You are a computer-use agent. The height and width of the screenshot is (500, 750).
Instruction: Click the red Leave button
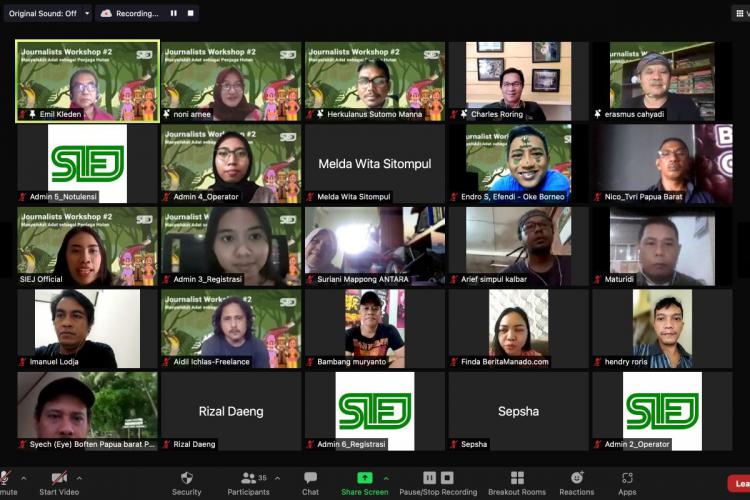click(x=738, y=483)
